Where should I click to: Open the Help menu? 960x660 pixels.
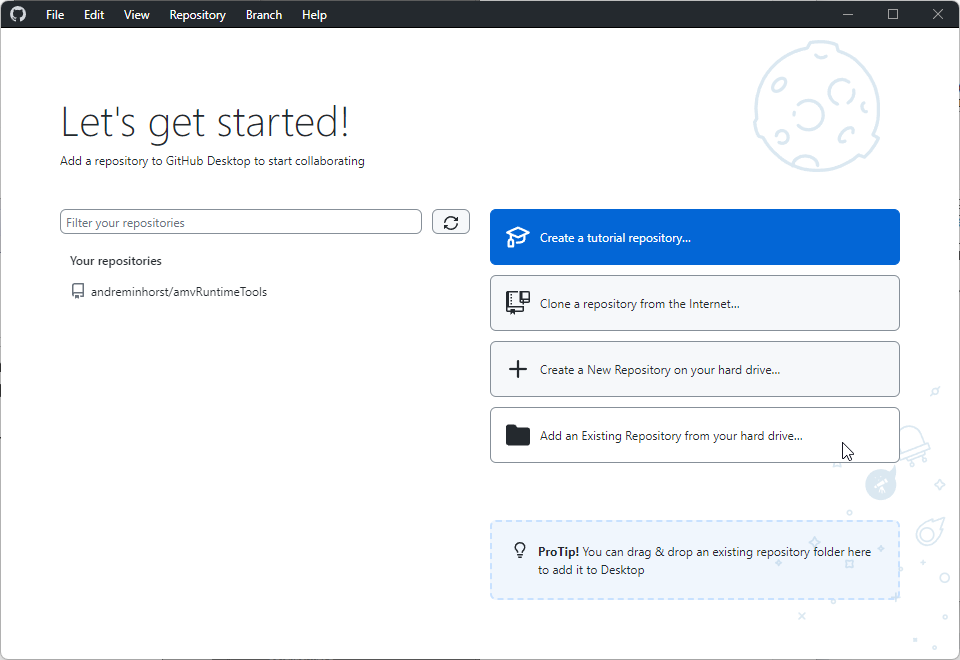[x=314, y=14]
